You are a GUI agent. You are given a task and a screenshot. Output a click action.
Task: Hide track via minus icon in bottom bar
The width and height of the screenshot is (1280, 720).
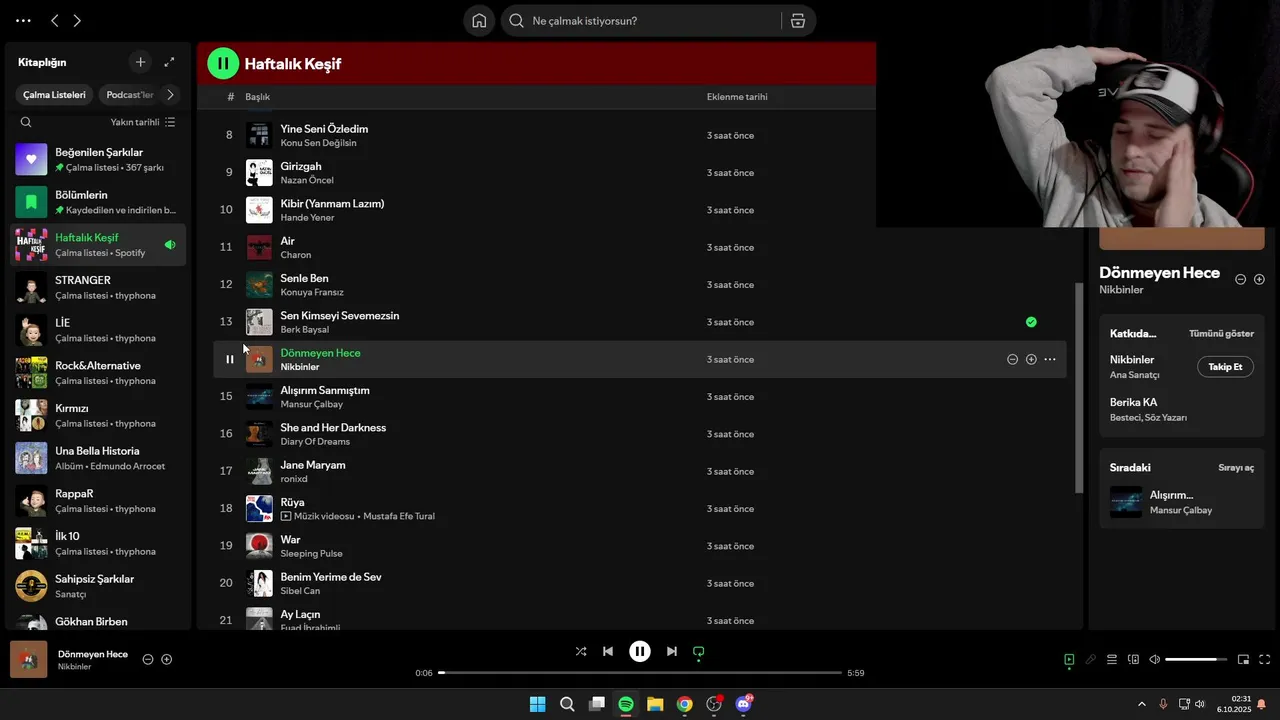tap(148, 659)
